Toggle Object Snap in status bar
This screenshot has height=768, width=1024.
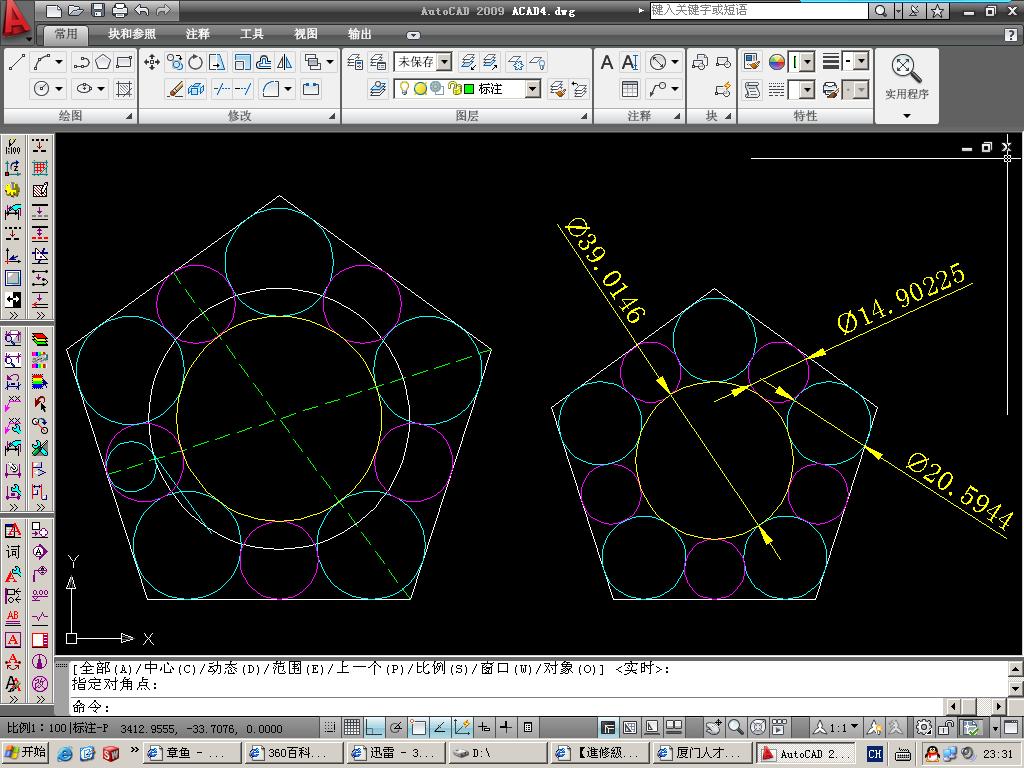418,727
